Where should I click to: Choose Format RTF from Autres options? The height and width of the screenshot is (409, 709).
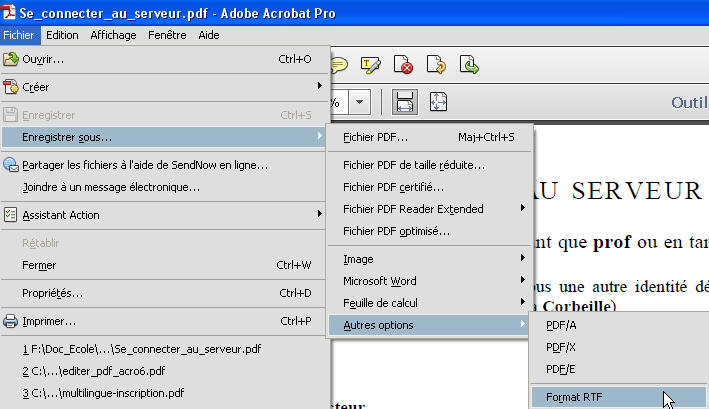[x=619, y=397]
